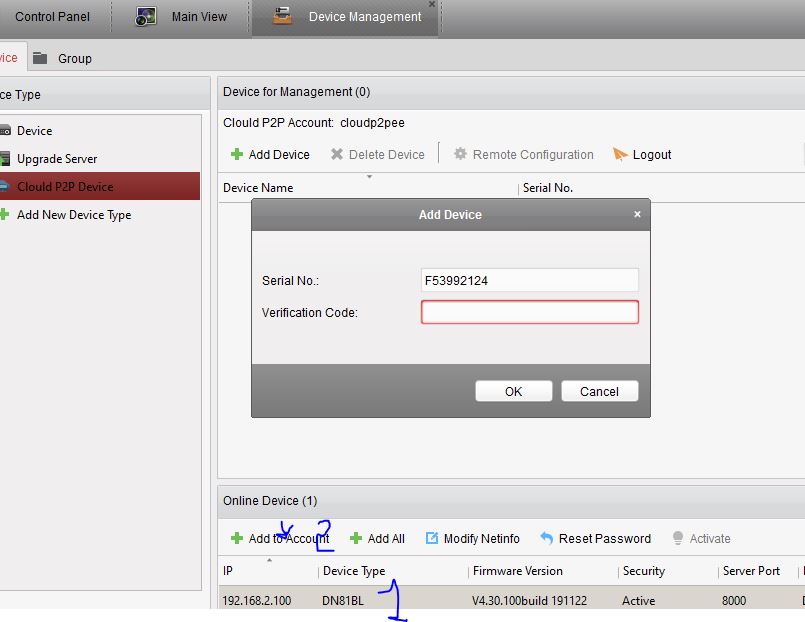Click the Activate button

pyautogui.click(x=701, y=538)
